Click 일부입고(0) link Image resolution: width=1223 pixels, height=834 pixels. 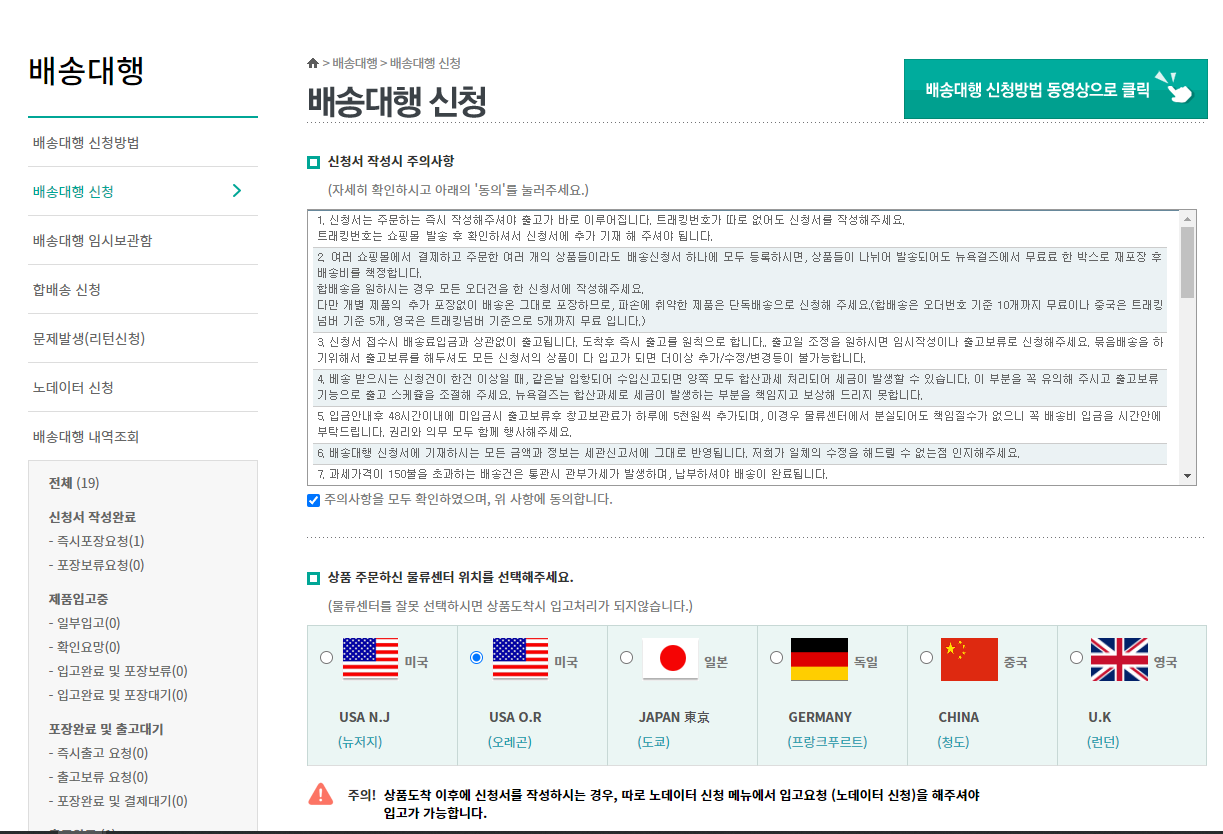[x=84, y=623]
